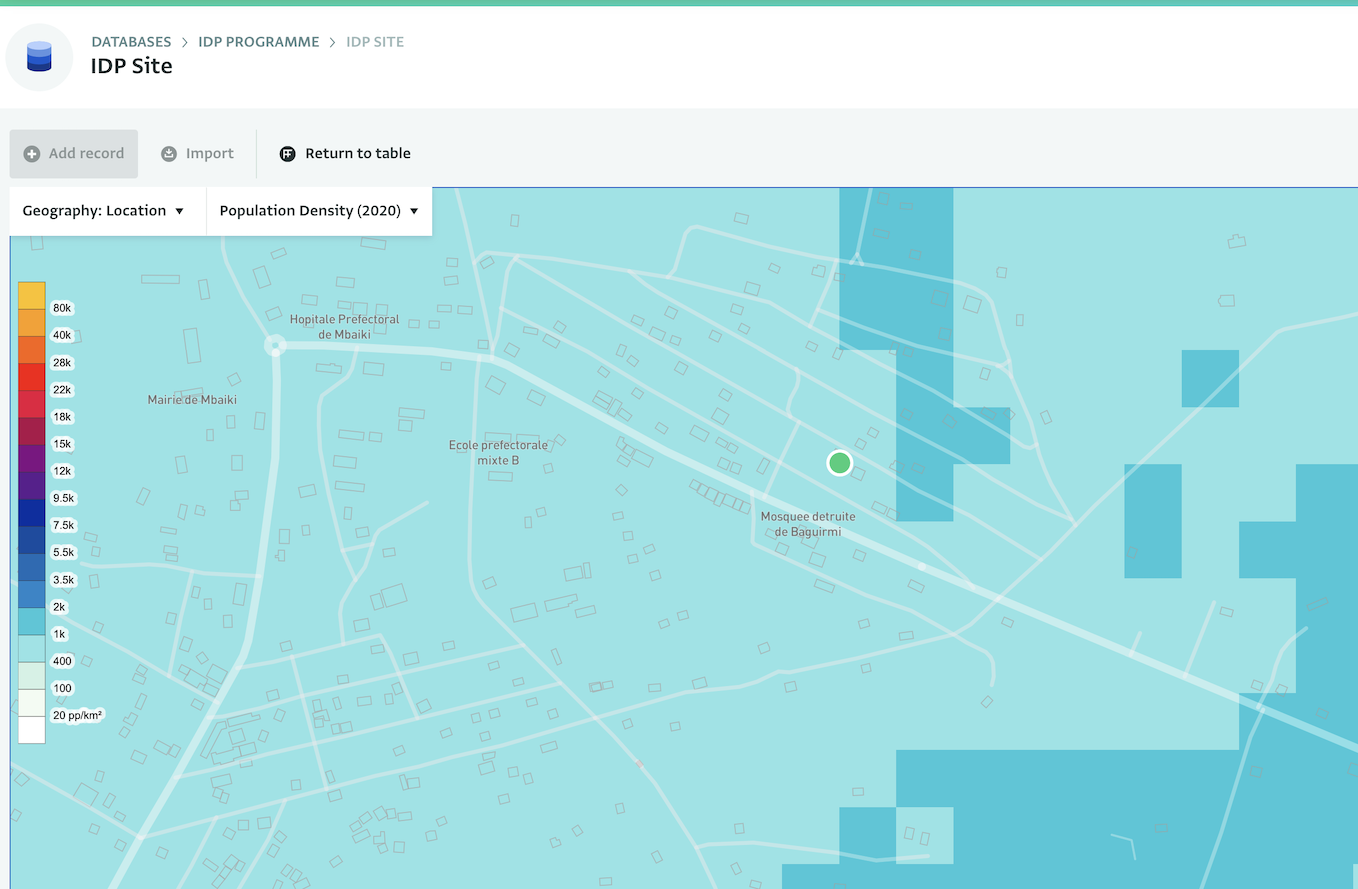Image resolution: width=1358 pixels, height=889 pixels.
Task: Select the red 22k legend swatch
Action: (32, 376)
